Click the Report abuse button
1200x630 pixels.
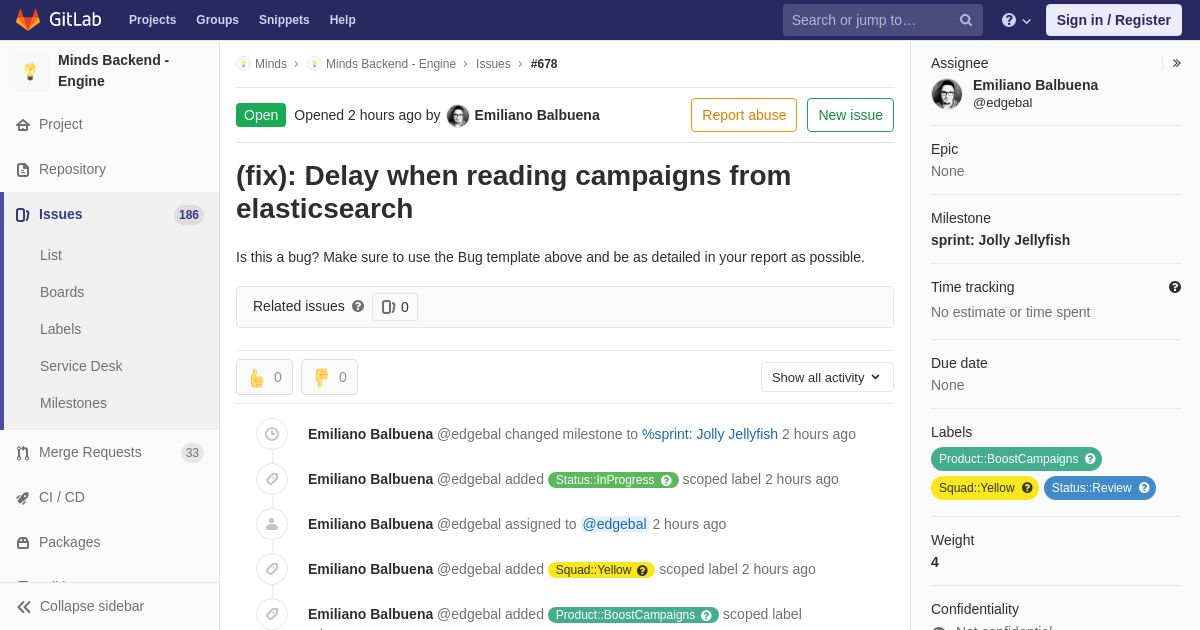[x=744, y=115]
